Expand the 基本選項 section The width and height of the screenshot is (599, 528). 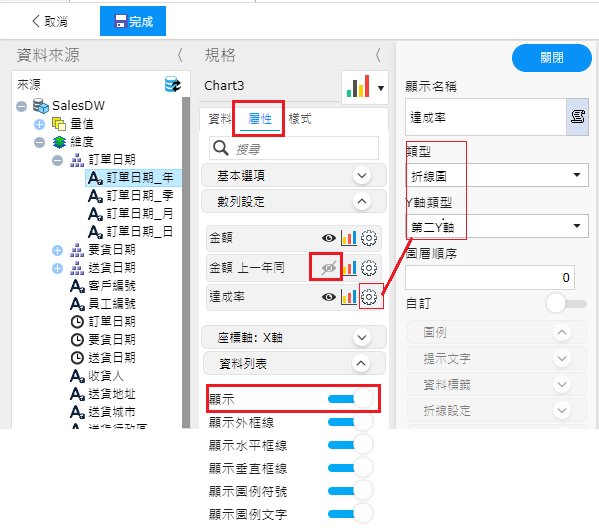pos(294,175)
